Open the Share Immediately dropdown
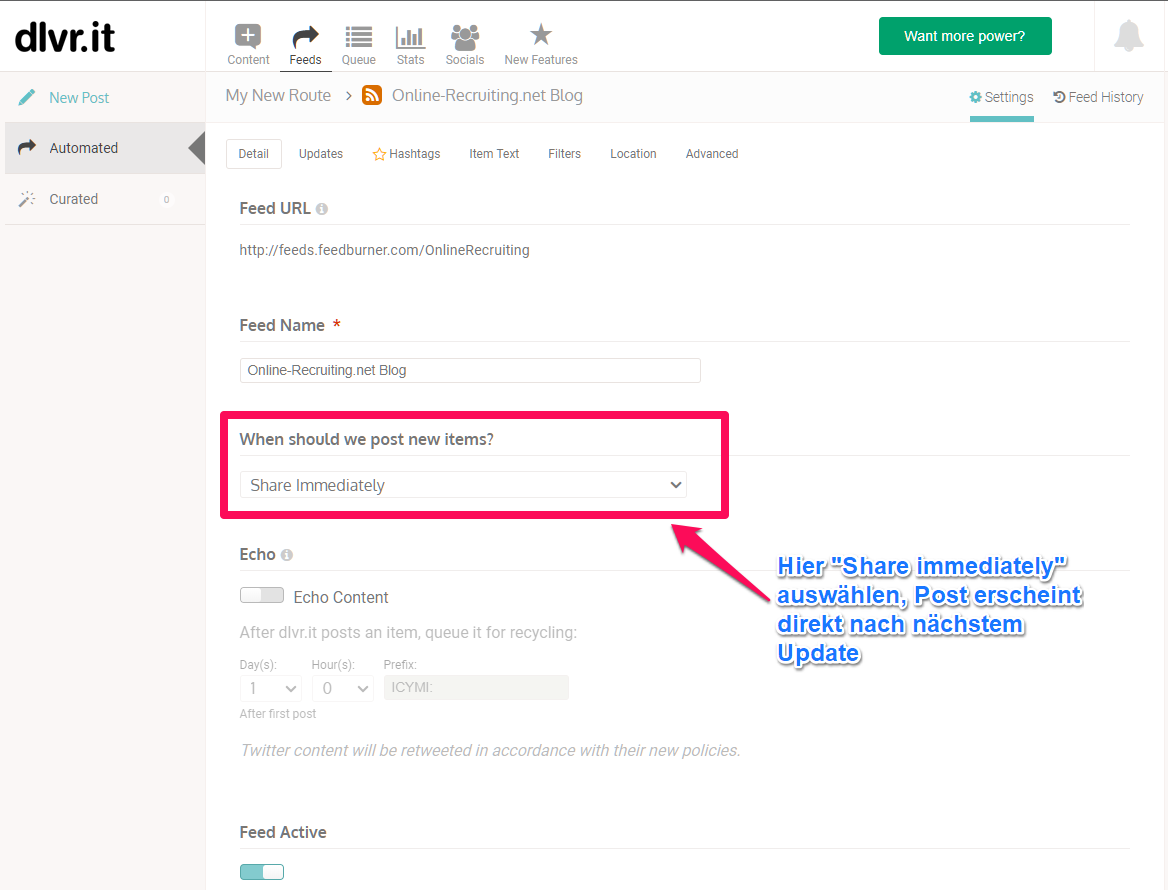The height and width of the screenshot is (890, 1168). [x=464, y=485]
